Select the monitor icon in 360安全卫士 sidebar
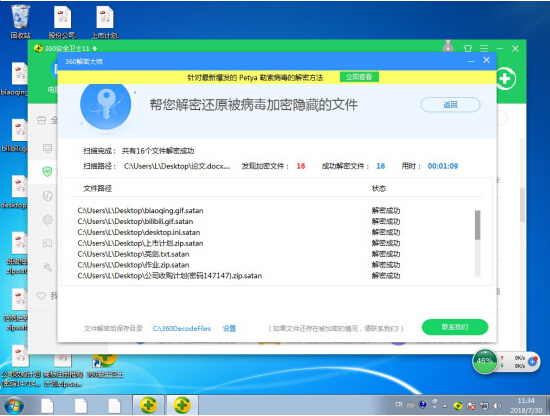 [x=47, y=148]
